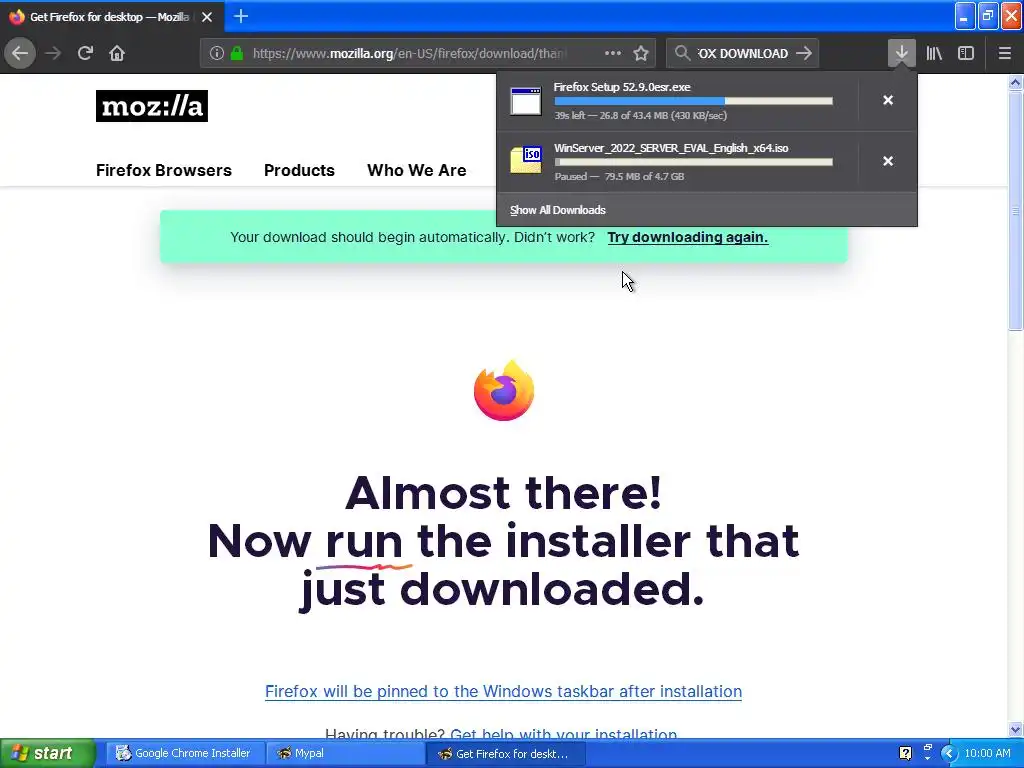Switch to Mypal taskbar window
The height and width of the screenshot is (768, 1024).
pos(345,753)
